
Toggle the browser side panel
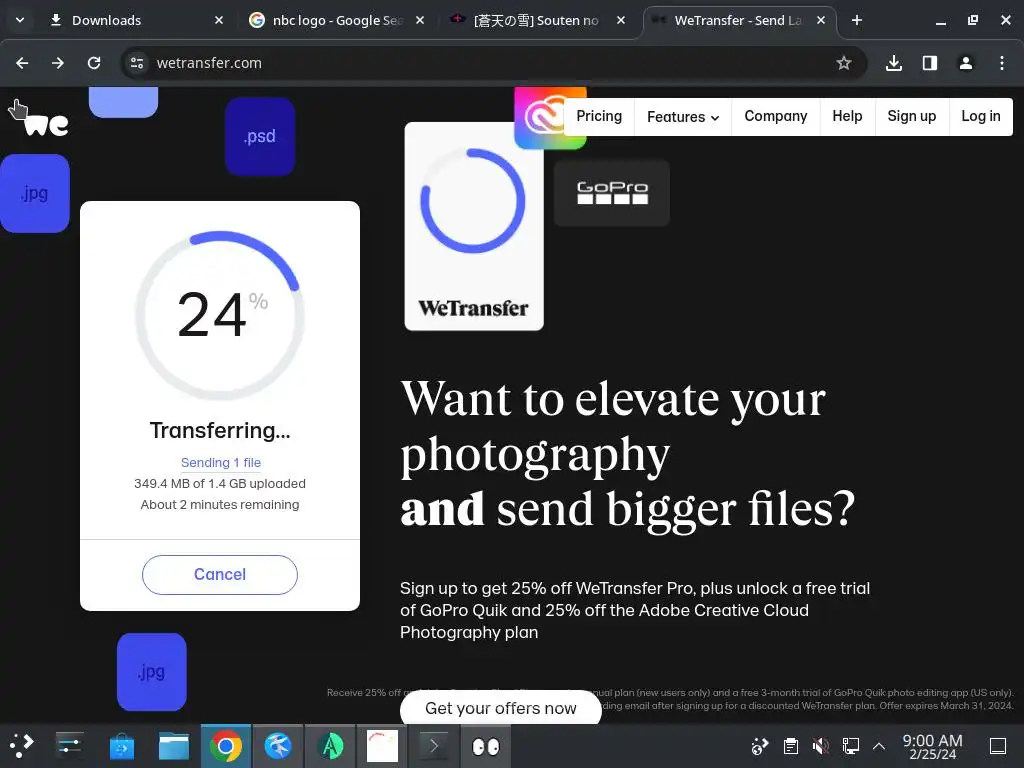click(930, 63)
